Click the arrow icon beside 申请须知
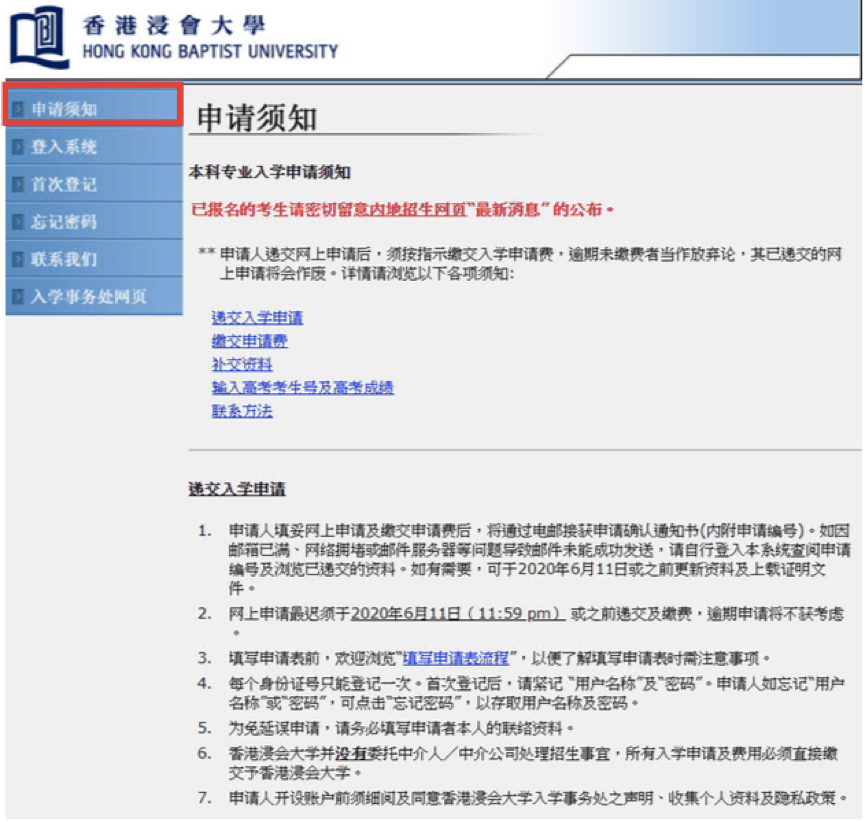 19,108
